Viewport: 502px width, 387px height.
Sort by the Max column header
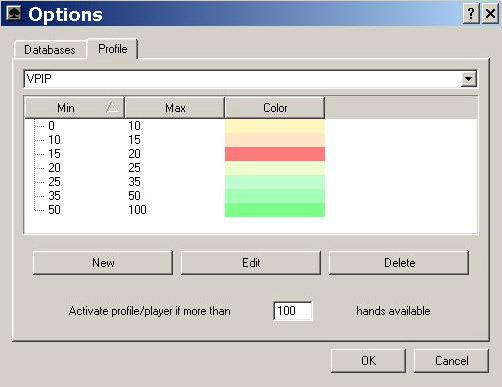point(175,108)
